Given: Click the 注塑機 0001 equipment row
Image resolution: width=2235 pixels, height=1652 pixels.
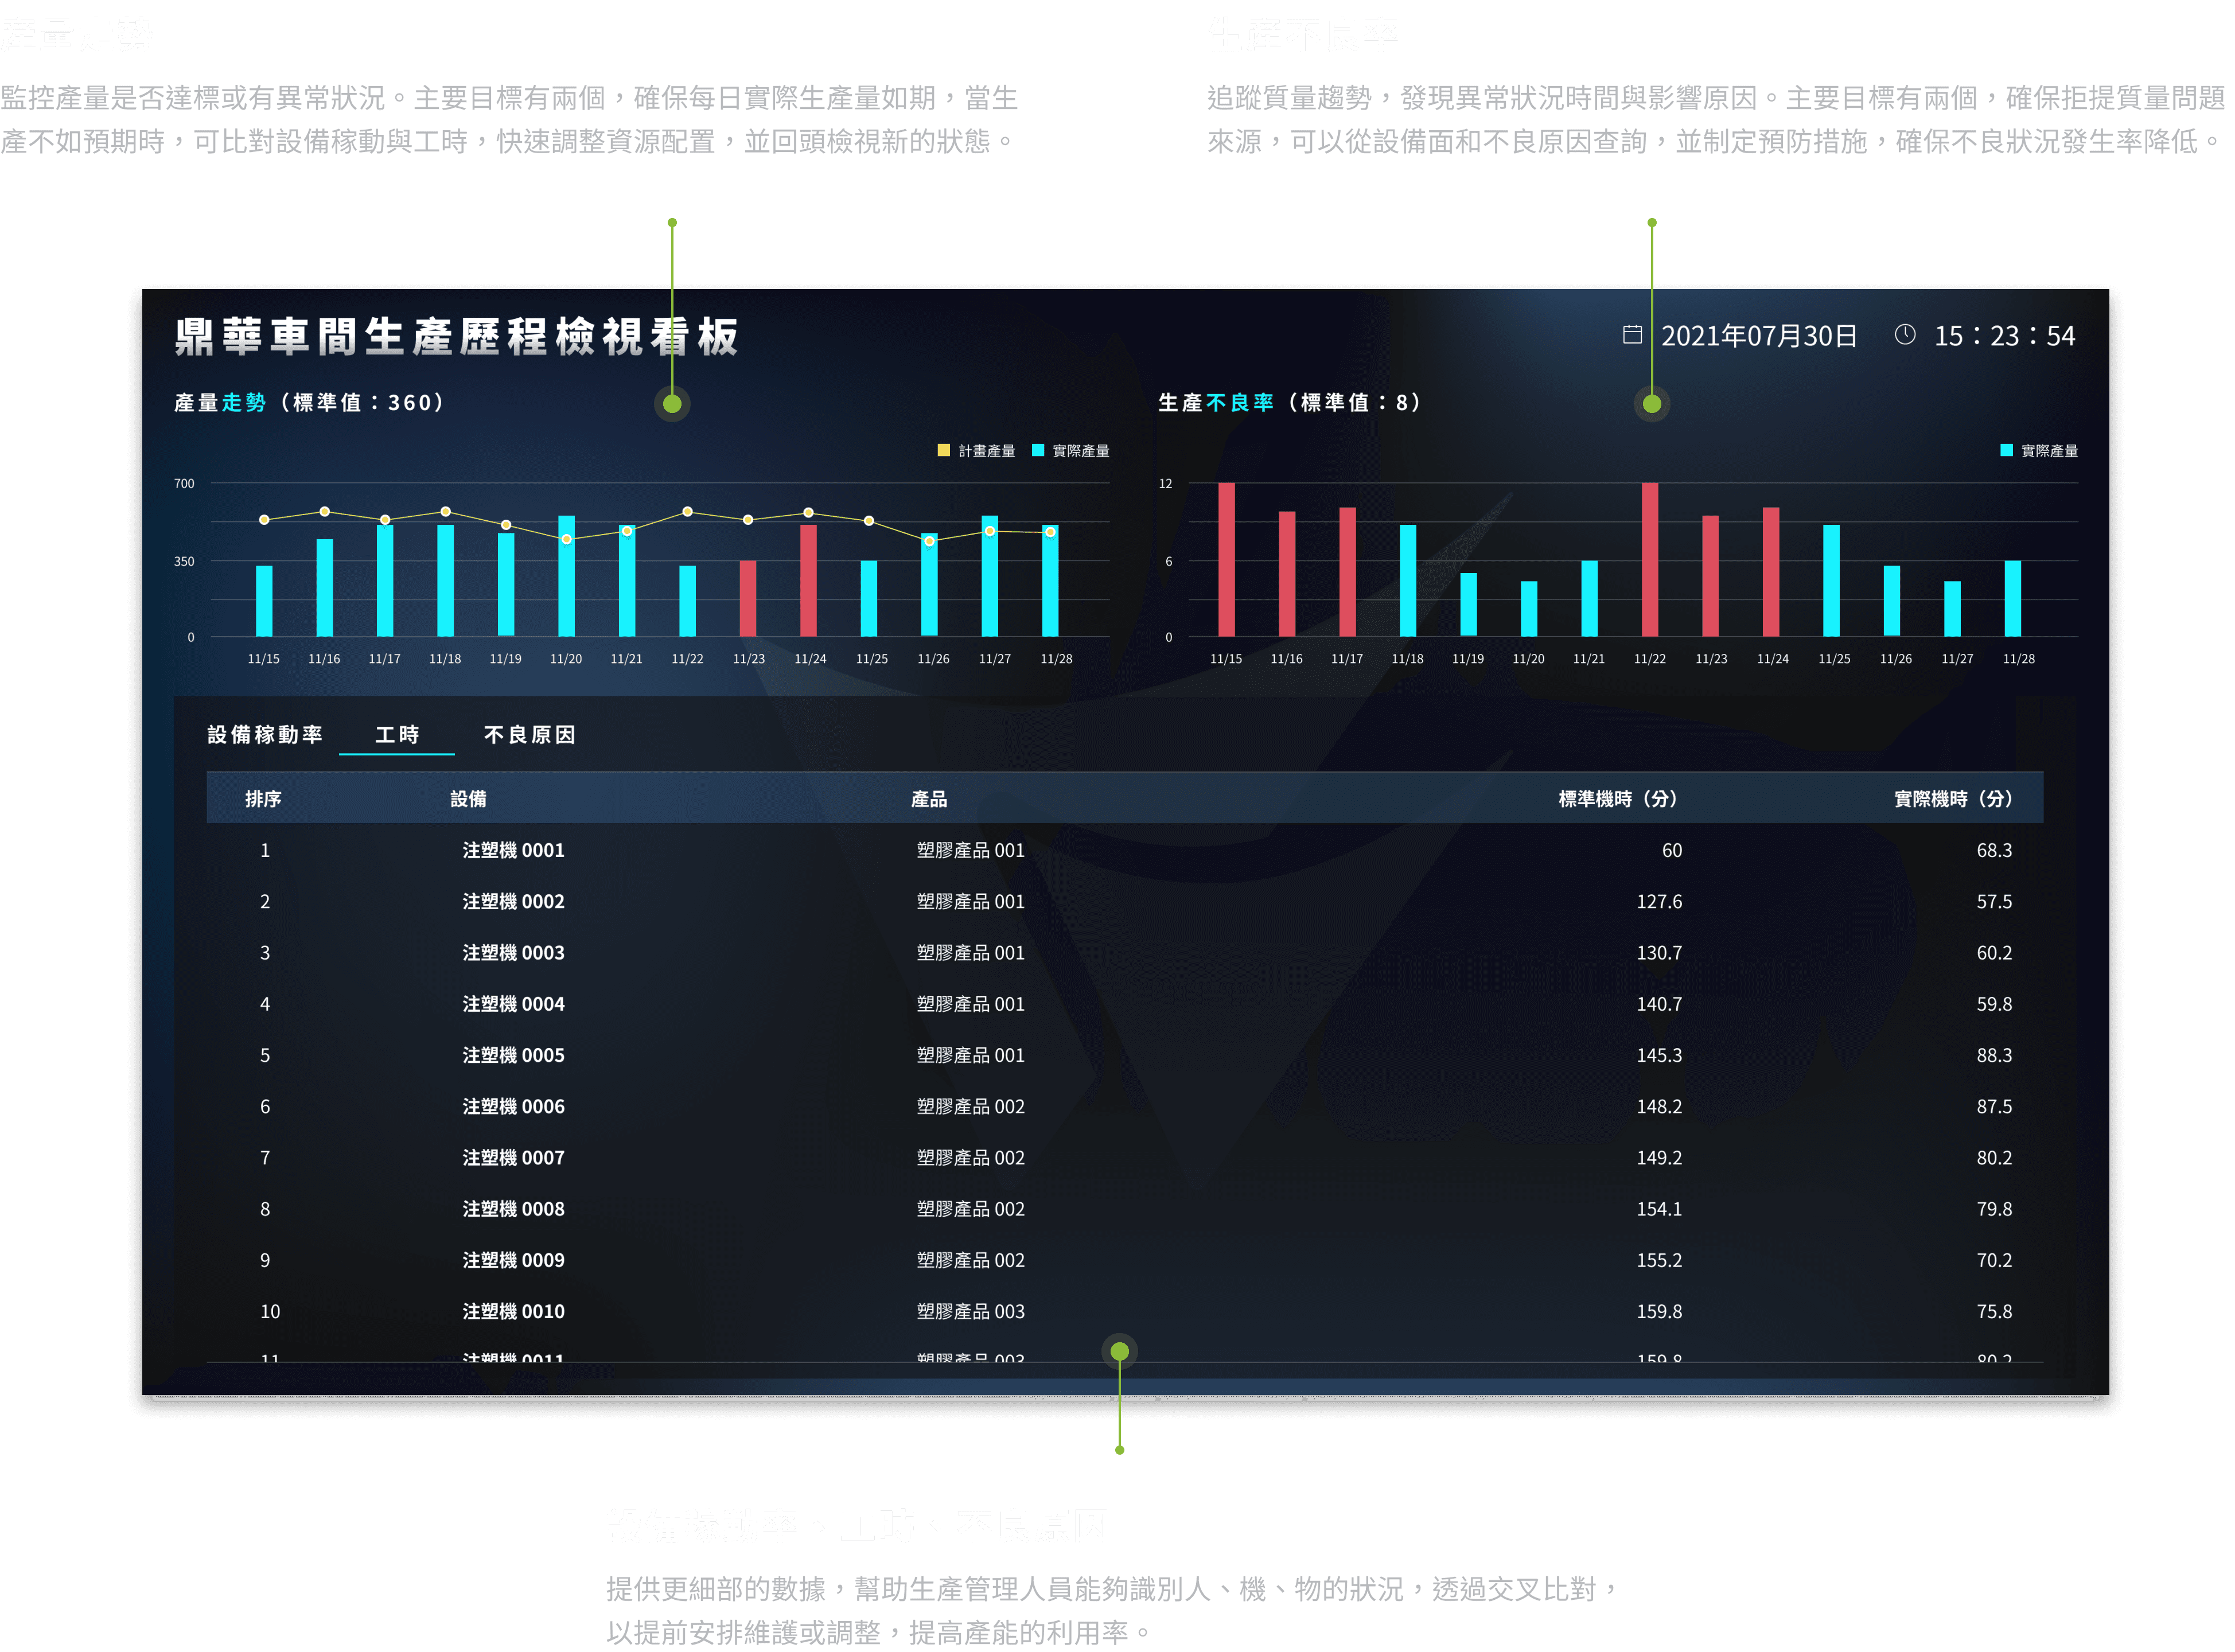Looking at the screenshot, I should coord(513,850).
